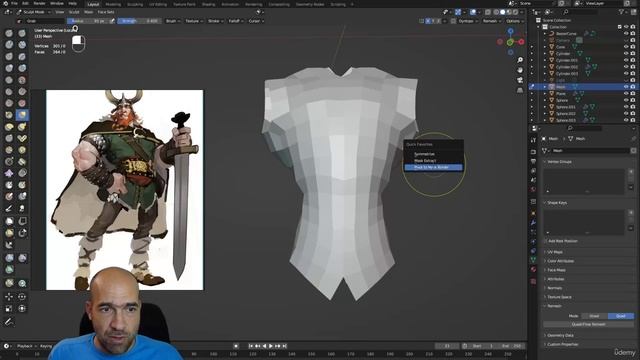
Task: Hide Sphere.003 in the outliner
Action: pos(626,120)
